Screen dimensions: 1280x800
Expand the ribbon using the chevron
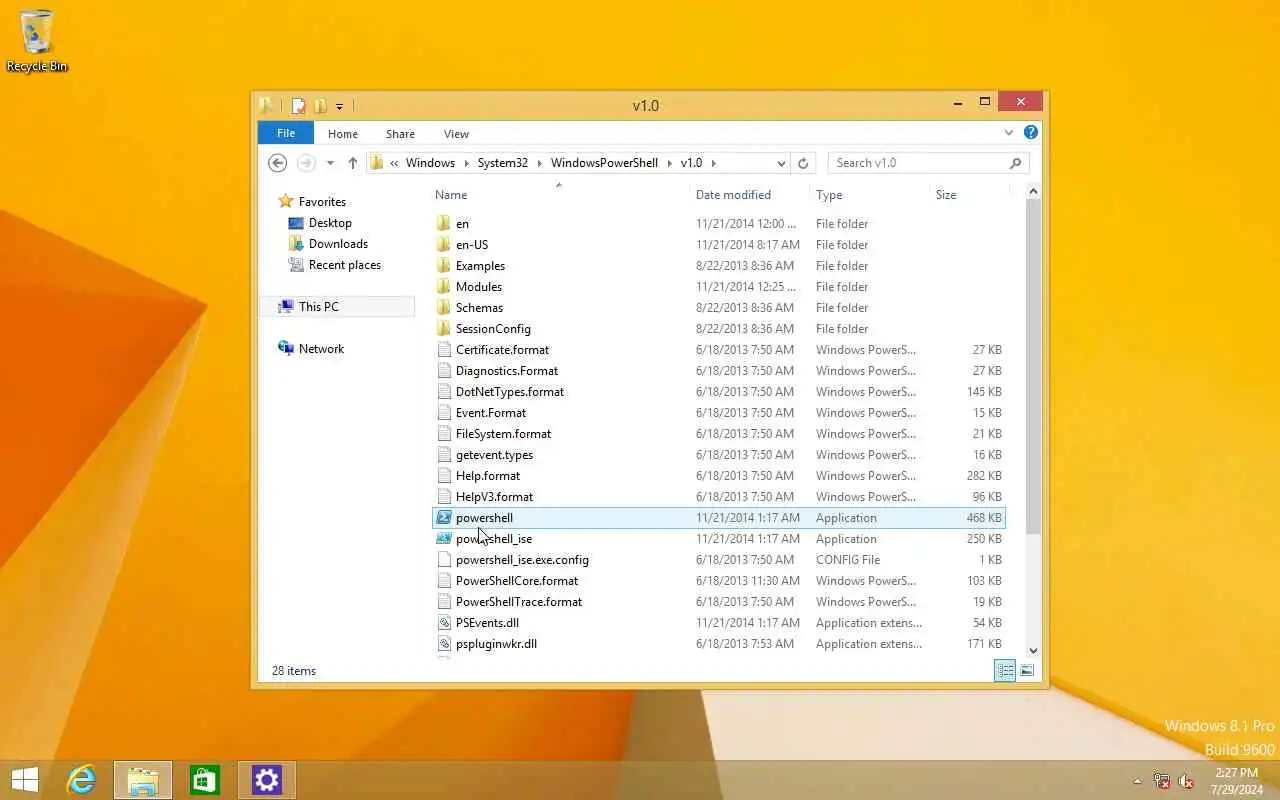coord(1009,132)
